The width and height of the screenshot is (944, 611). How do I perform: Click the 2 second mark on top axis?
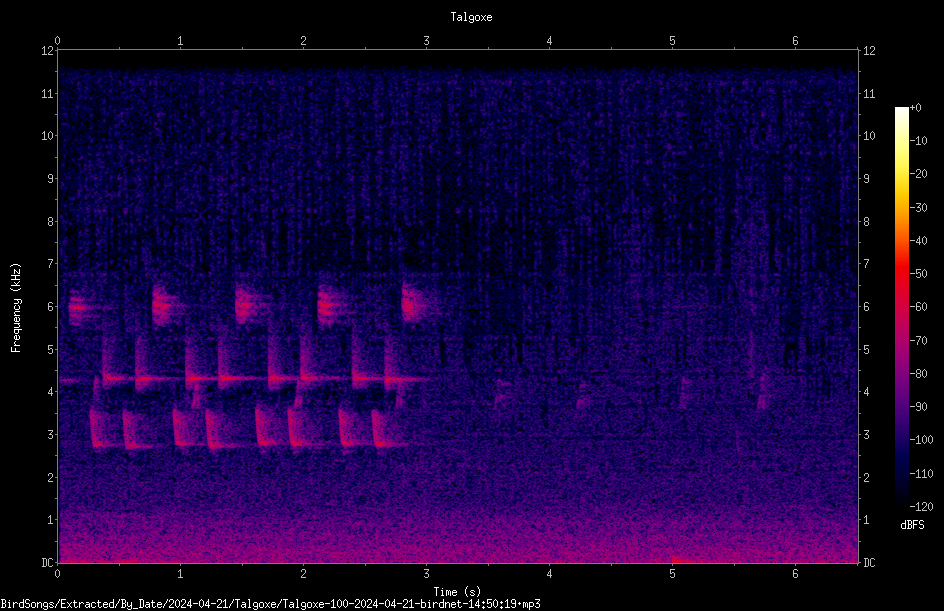coord(303,41)
